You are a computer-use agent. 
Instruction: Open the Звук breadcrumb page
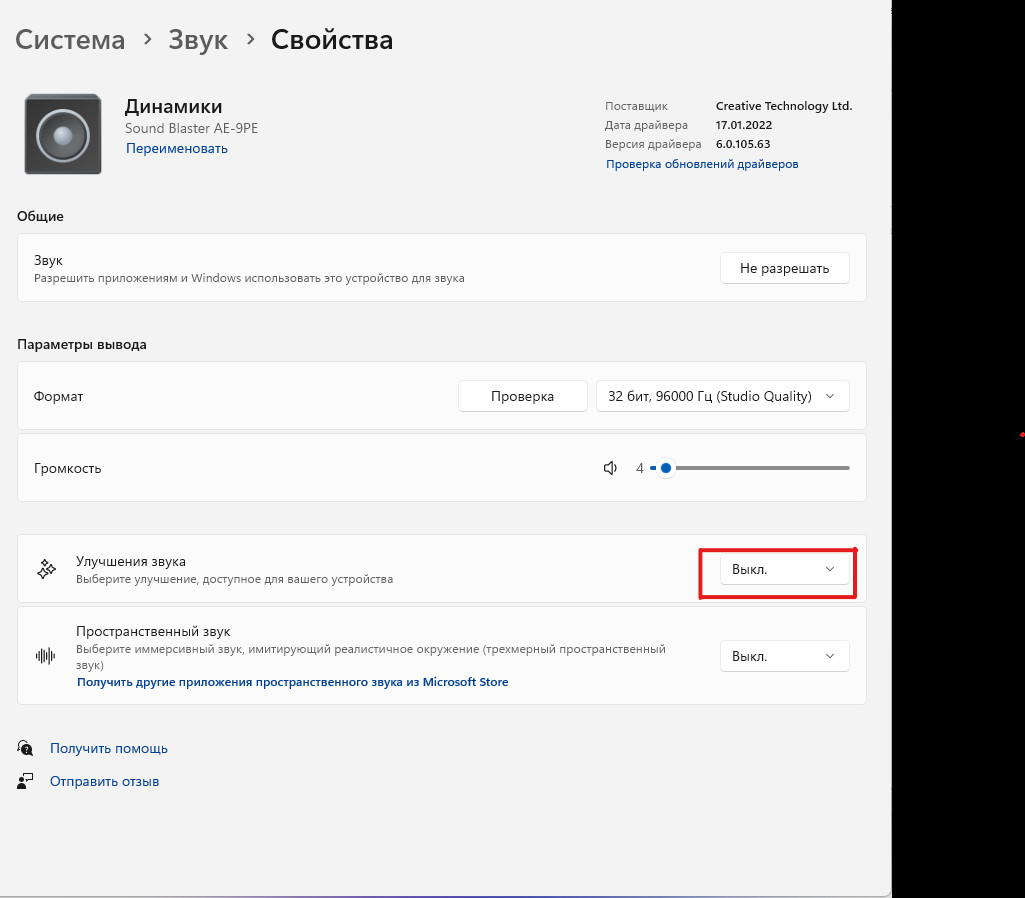tap(198, 40)
